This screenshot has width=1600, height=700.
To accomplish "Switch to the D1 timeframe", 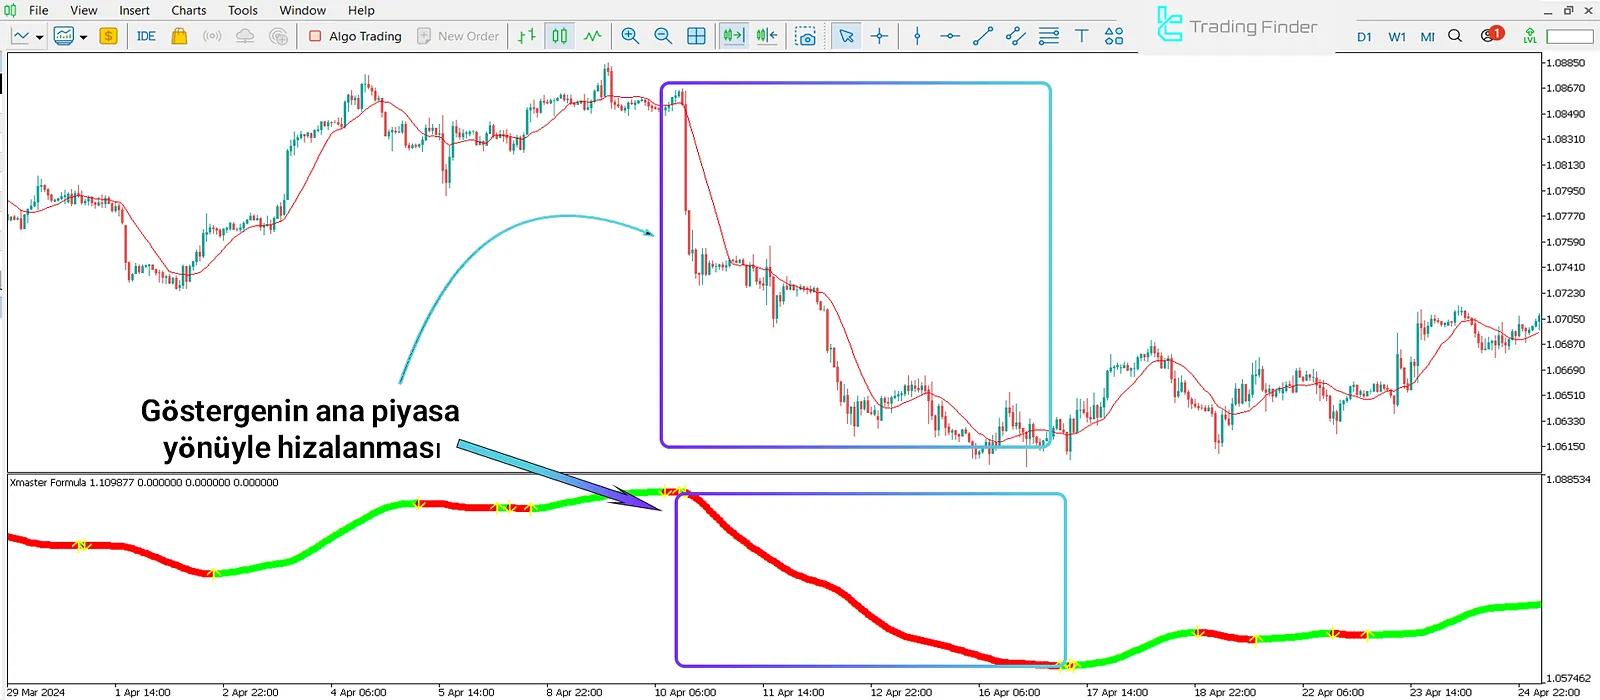I will click(1364, 37).
